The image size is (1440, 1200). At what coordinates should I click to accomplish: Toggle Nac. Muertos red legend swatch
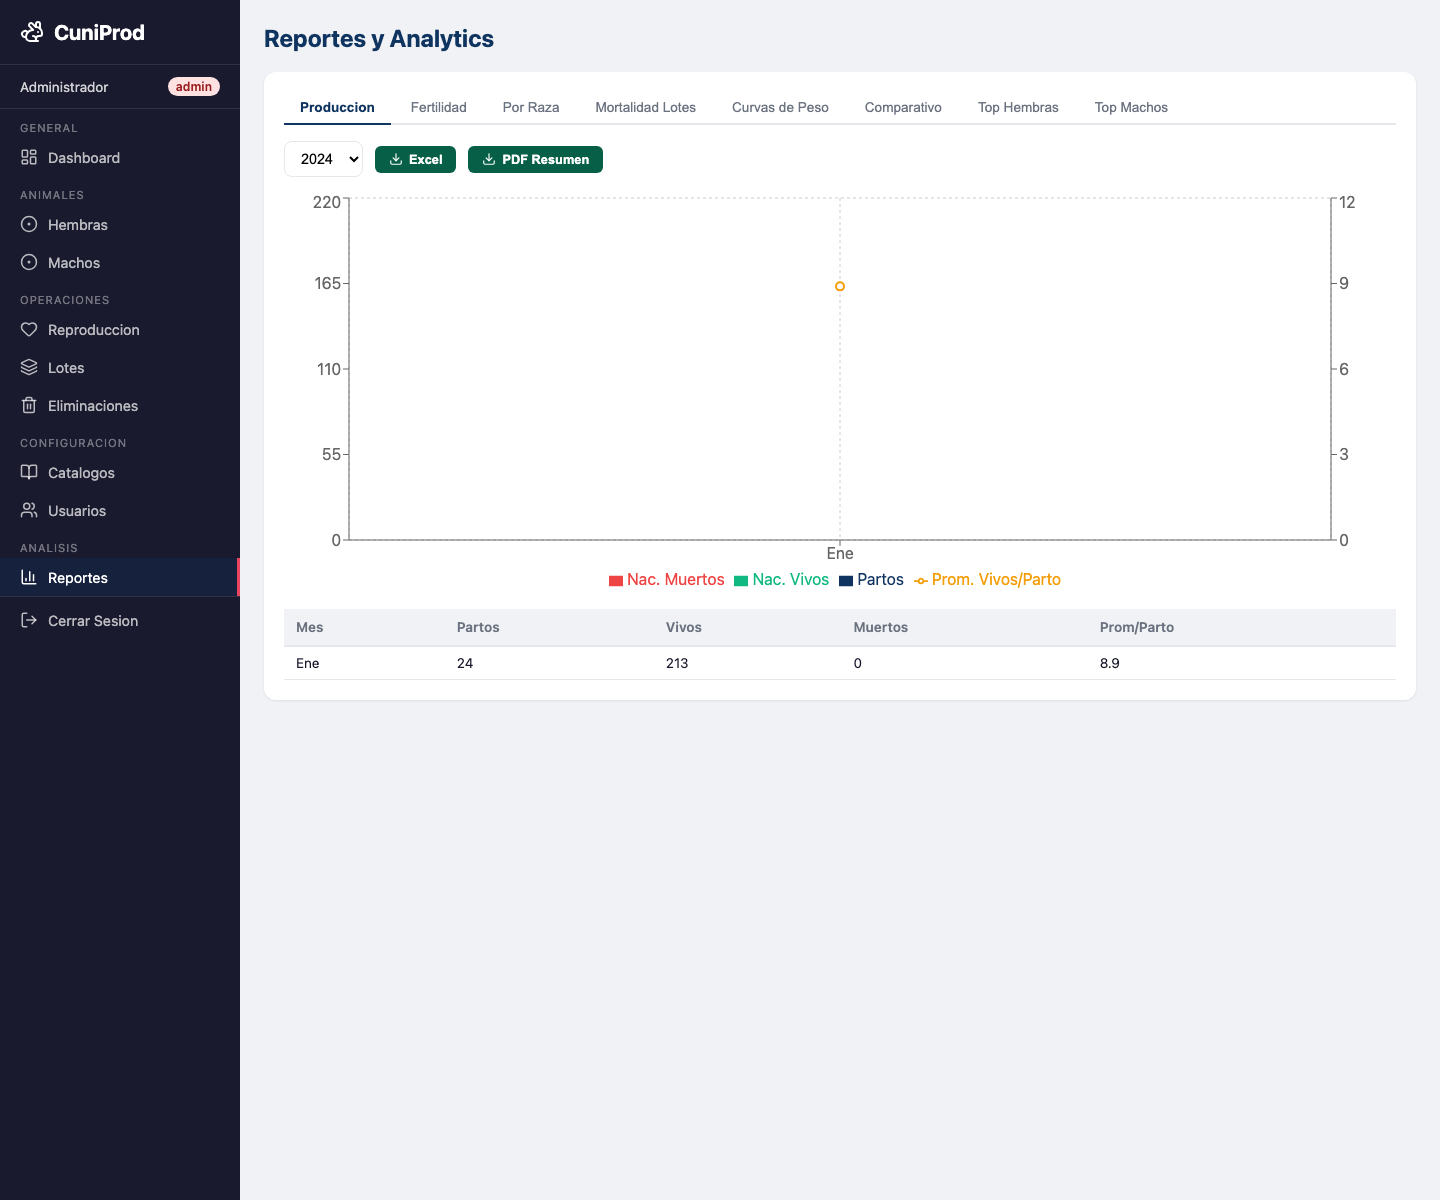pyautogui.click(x=616, y=580)
